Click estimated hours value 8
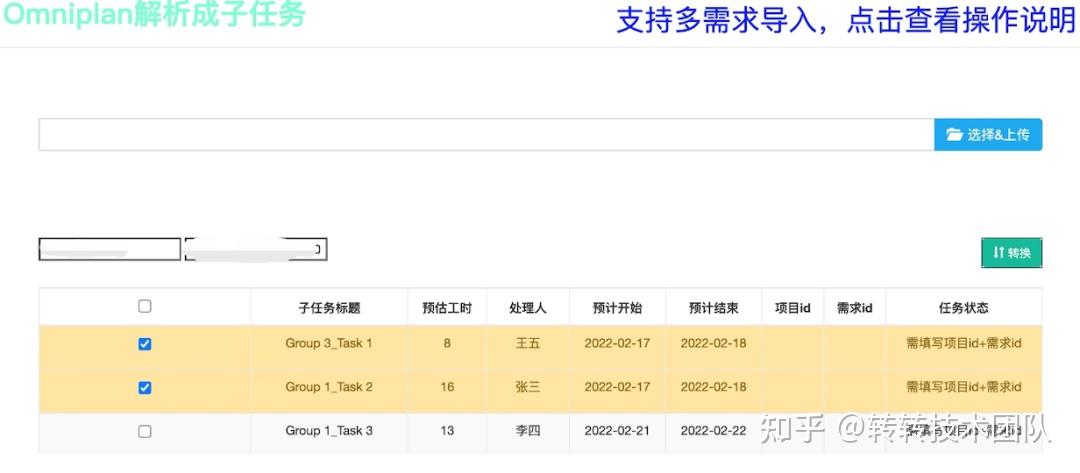 tap(447, 343)
